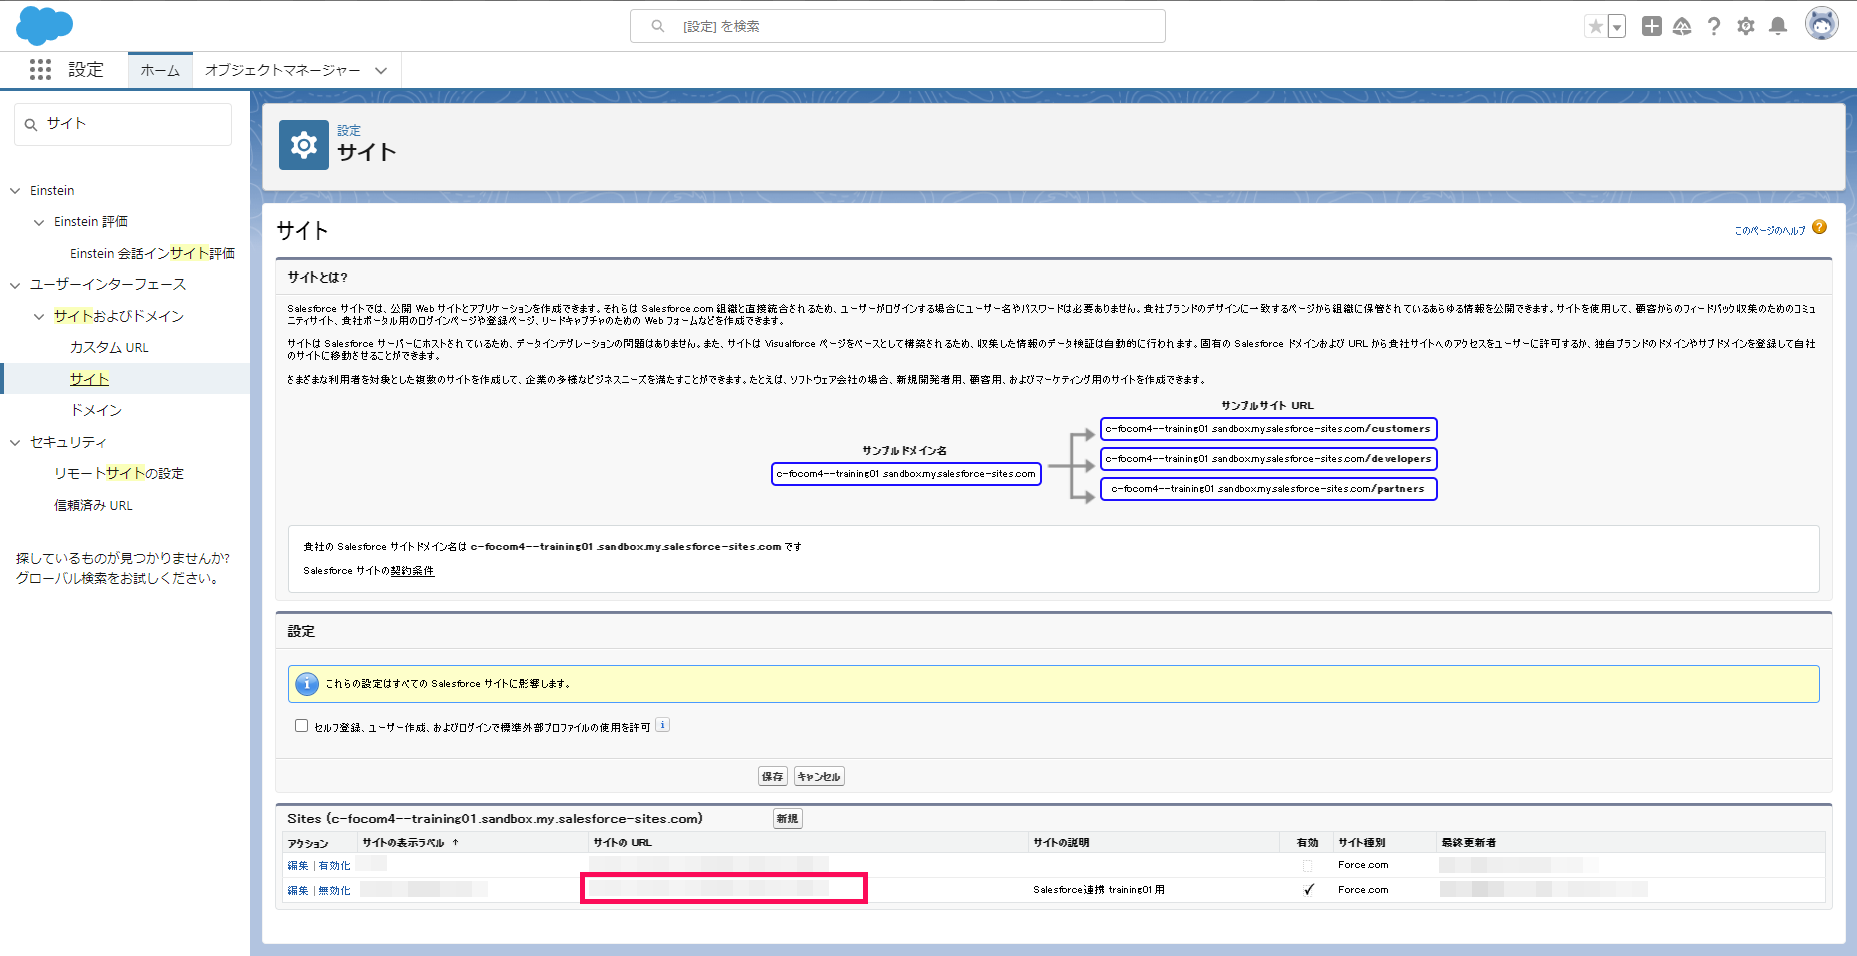Click the quick find box containing サイト
Screen dimensions: 1857x956
[123, 124]
